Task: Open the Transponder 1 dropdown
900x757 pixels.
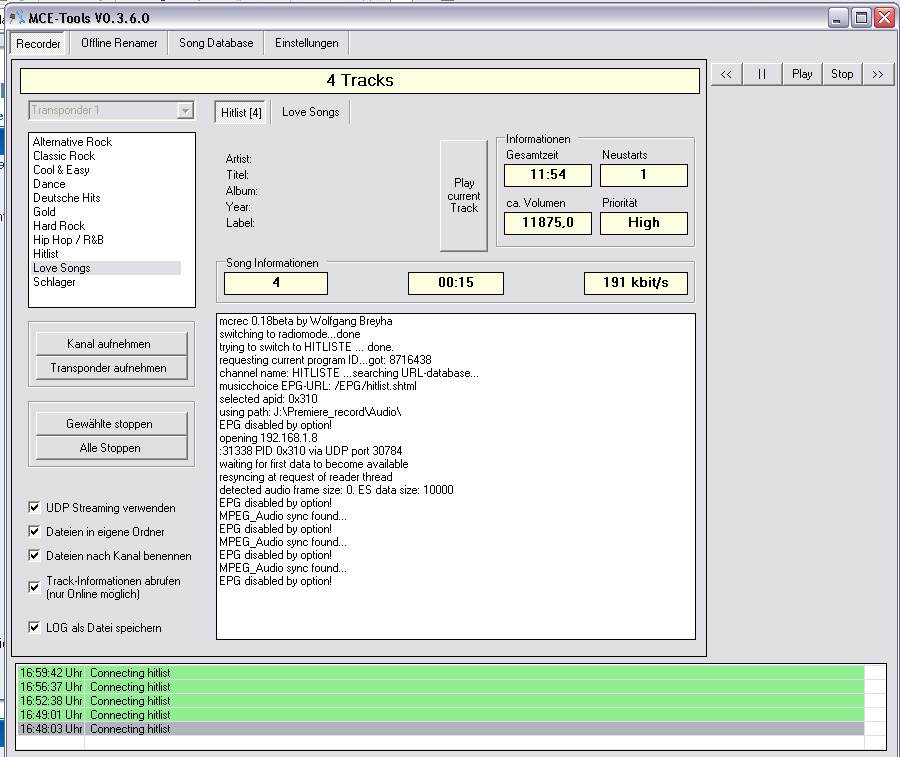Action: [x=185, y=110]
